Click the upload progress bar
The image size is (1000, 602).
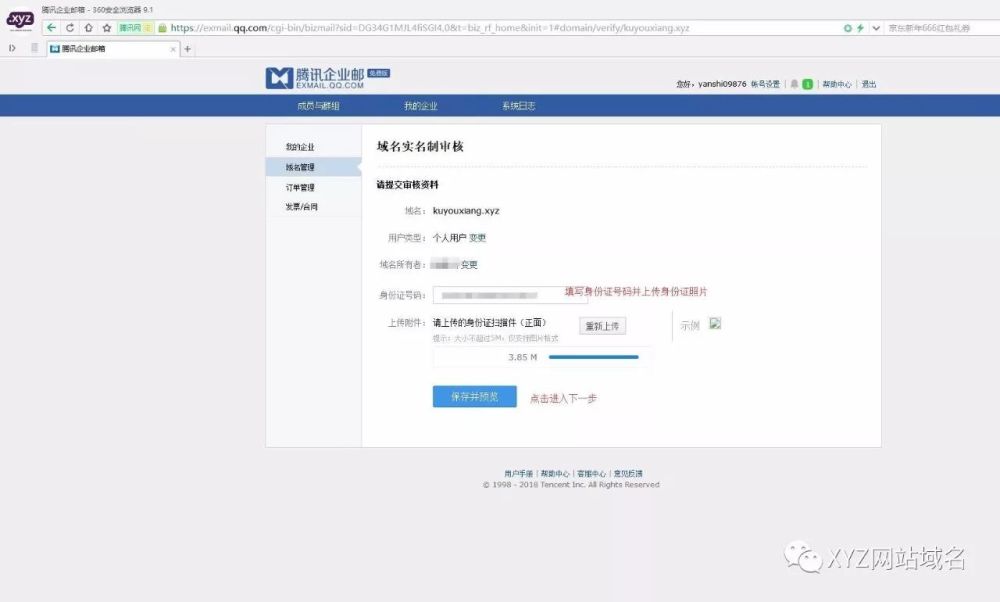tap(594, 357)
